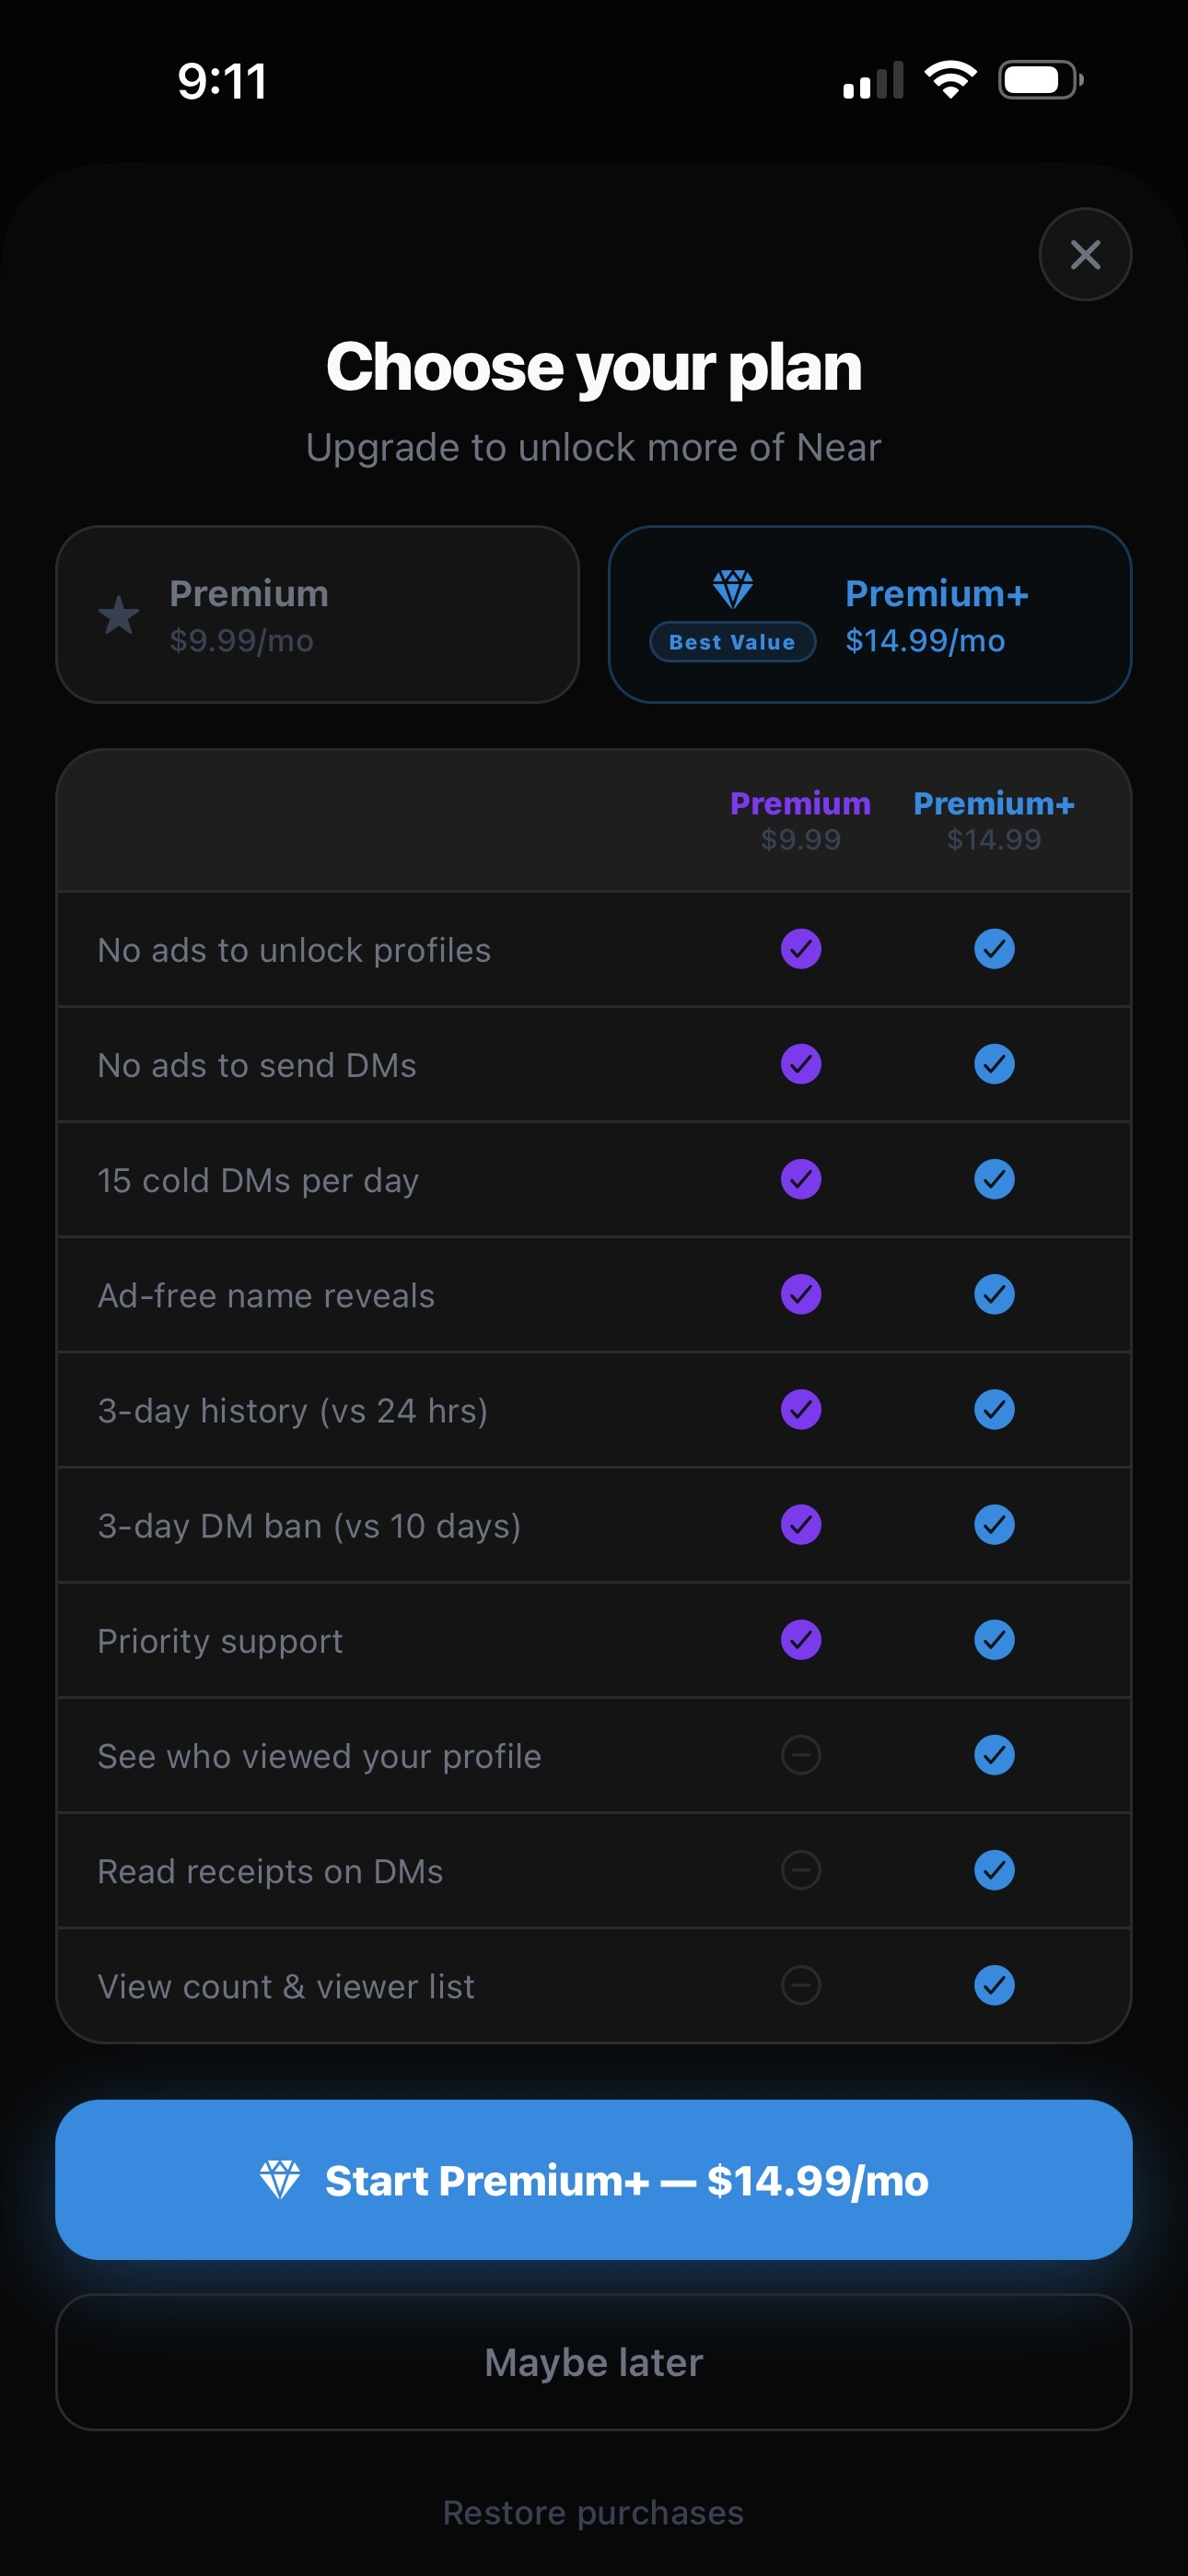Tap the battery indicator in the status bar
The image size is (1188, 2576).
tap(1040, 79)
